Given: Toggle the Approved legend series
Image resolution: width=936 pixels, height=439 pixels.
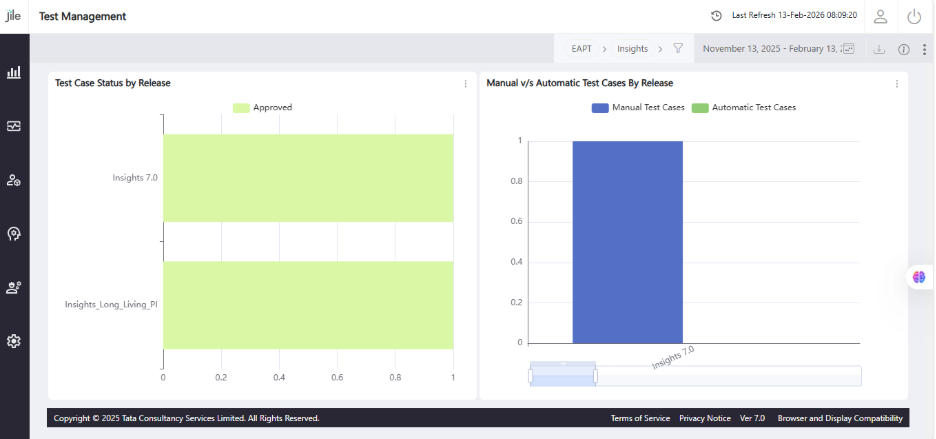Looking at the screenshot, I should [x=263, y=108].
